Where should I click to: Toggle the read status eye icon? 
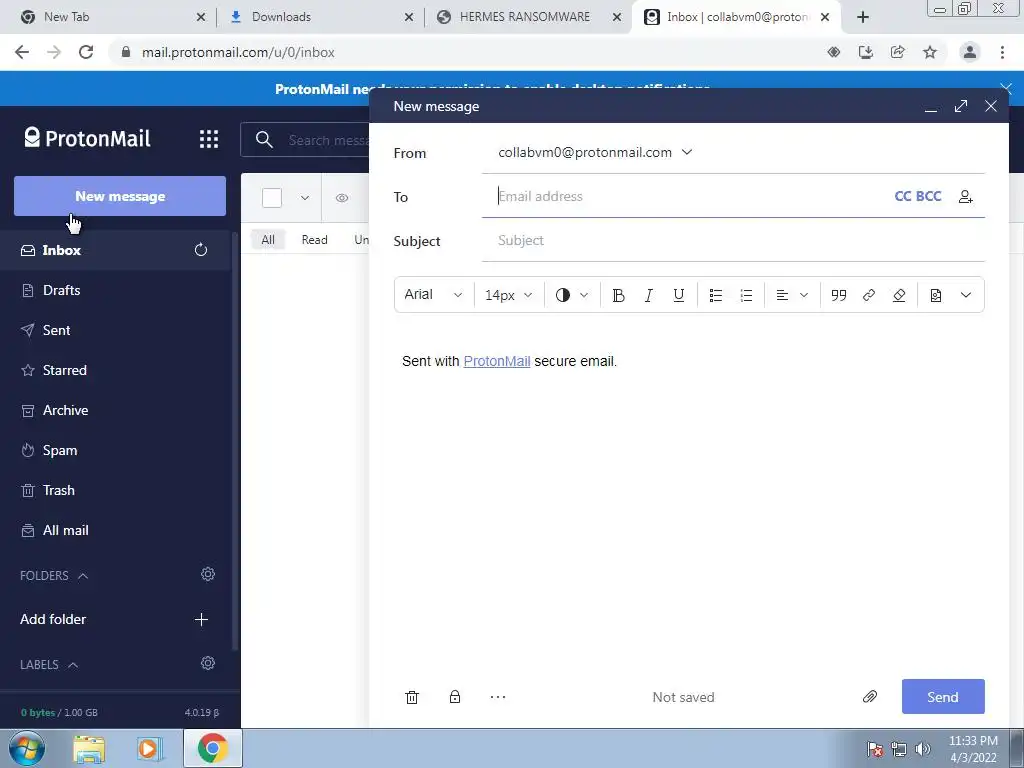click(342, 198)
